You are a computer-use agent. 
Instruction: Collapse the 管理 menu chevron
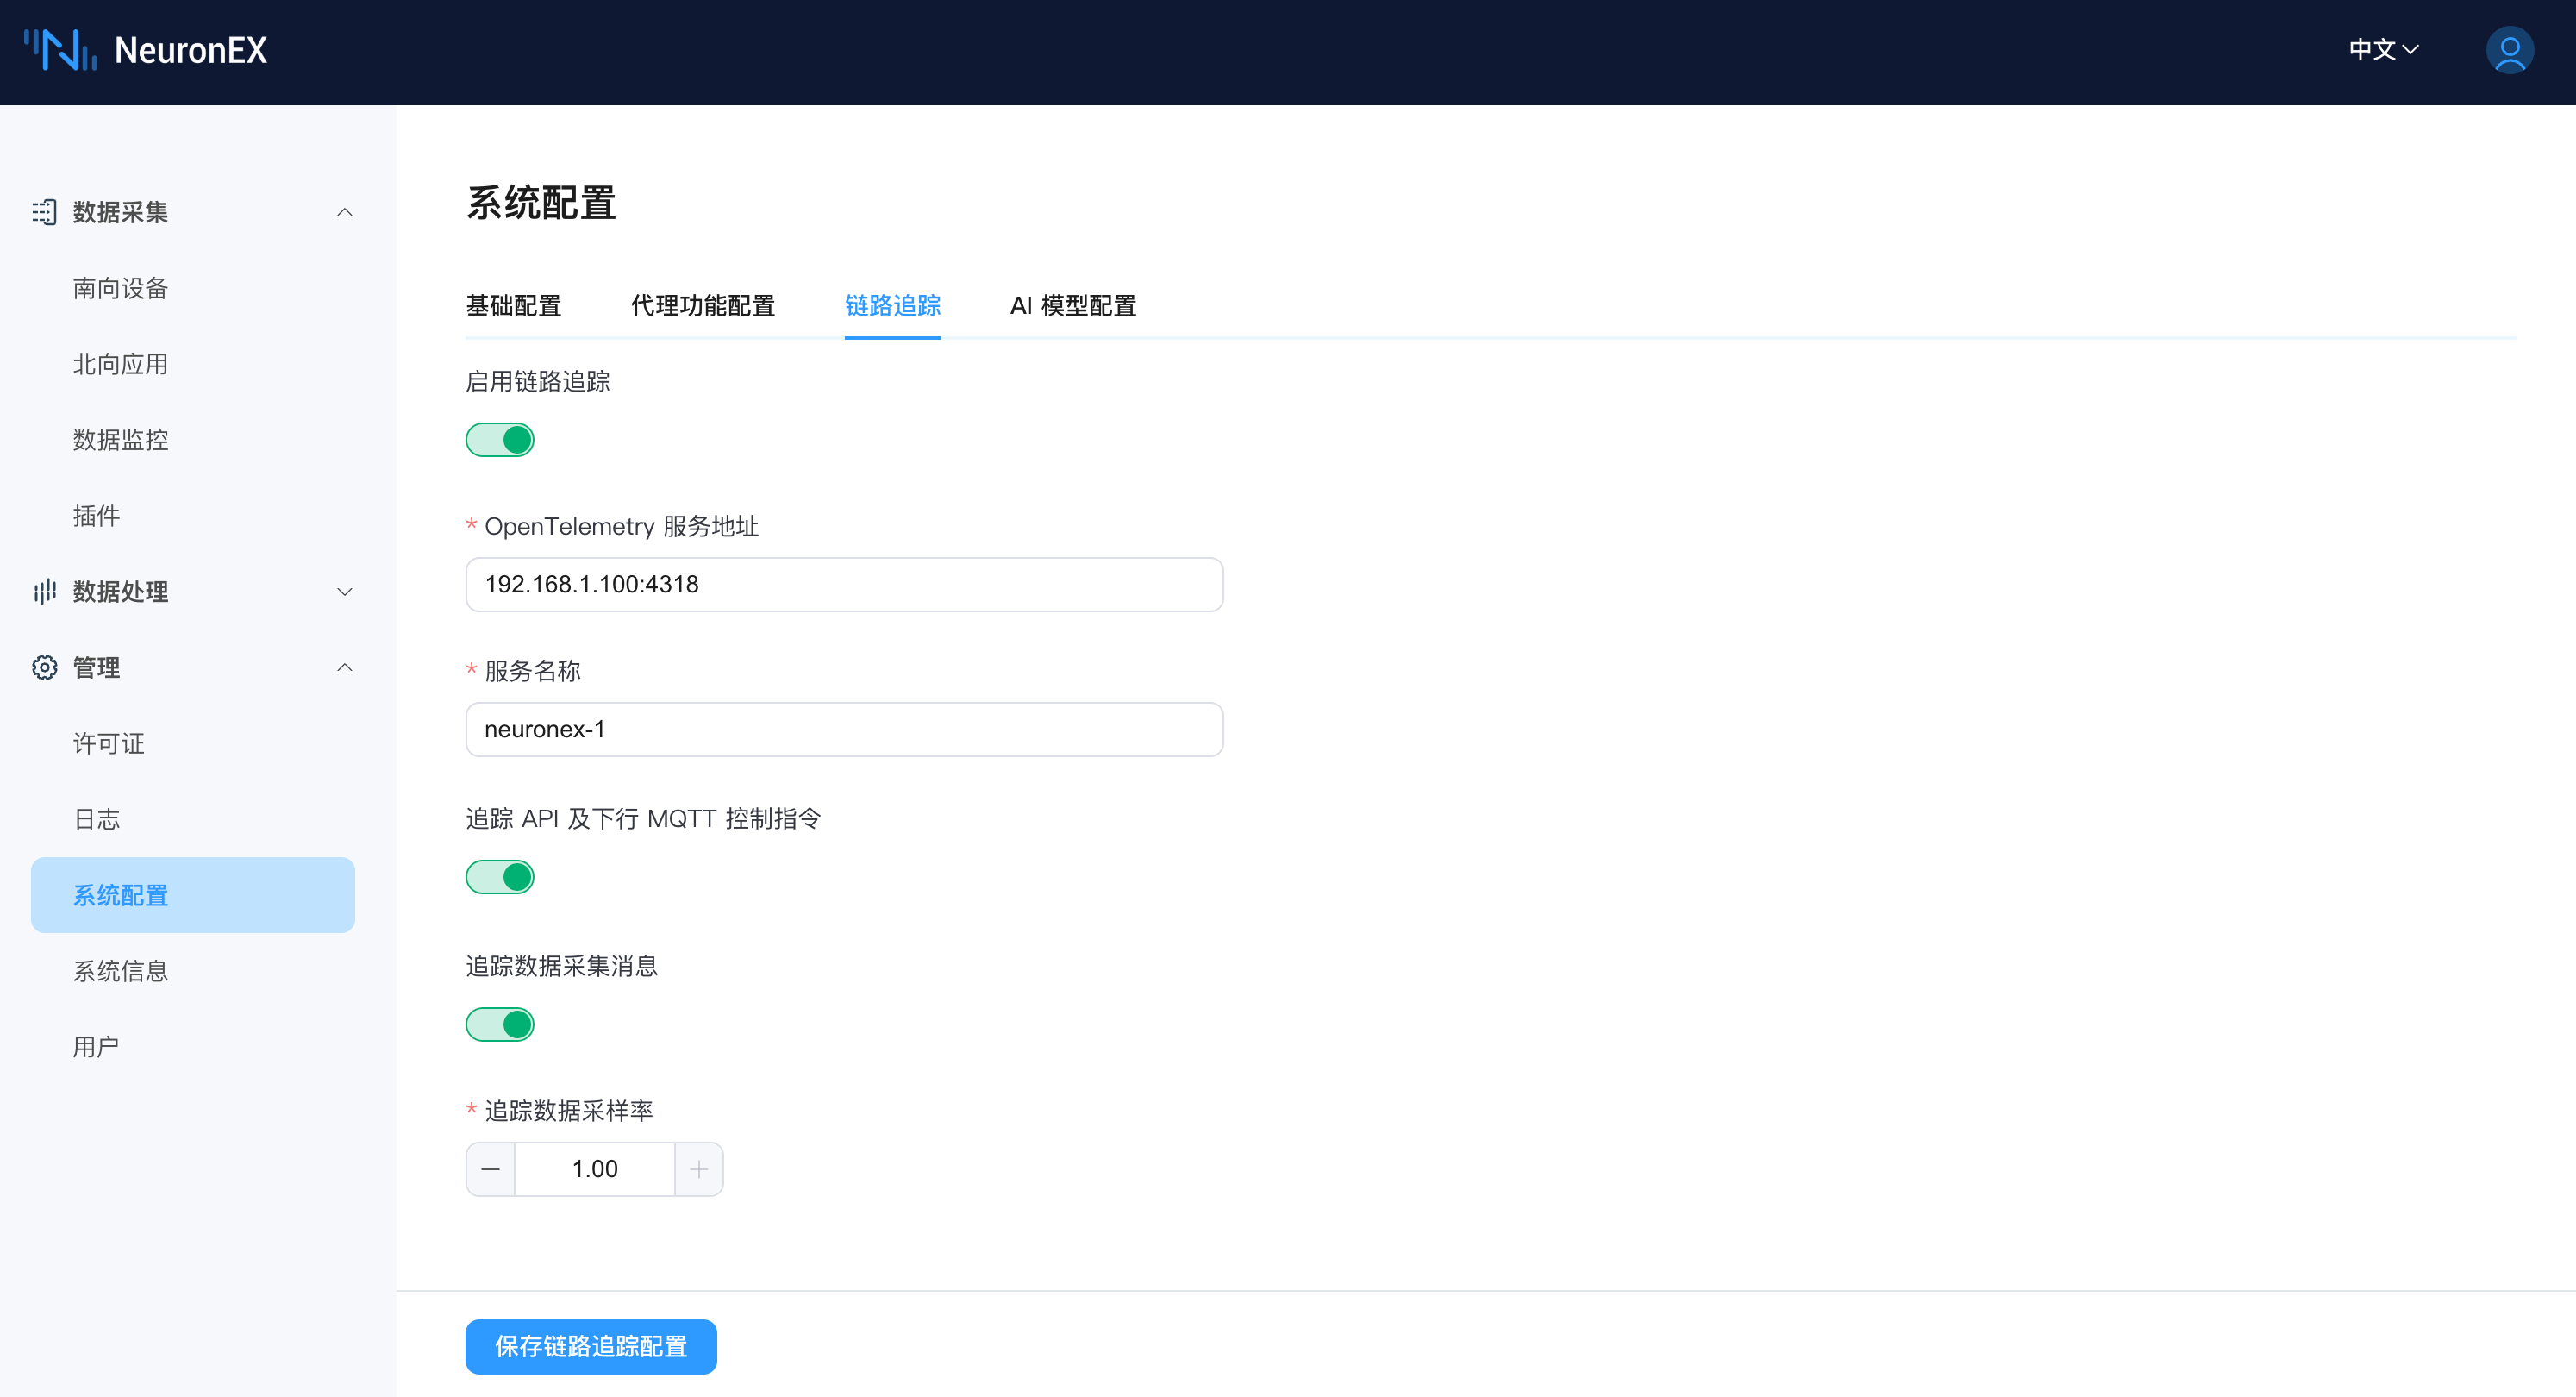(345, 668)
